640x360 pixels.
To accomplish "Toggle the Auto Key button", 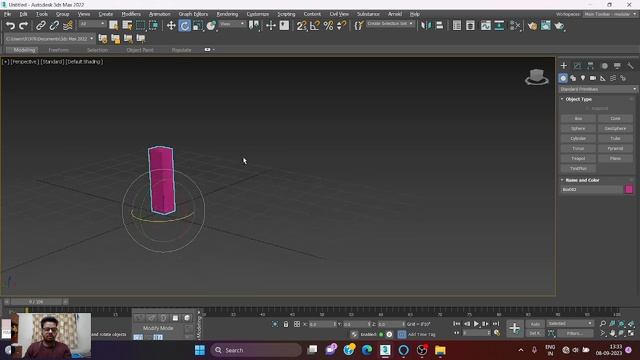I will click(x=535, y=324).
